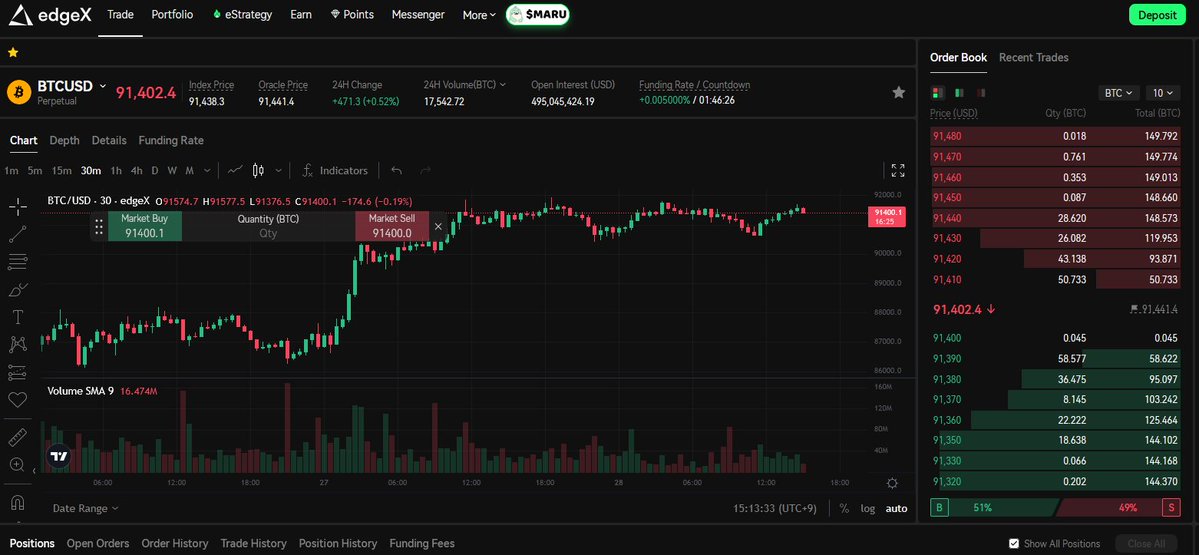
Task: Select the candlestick chart type icon
Action: click(258, 170)
